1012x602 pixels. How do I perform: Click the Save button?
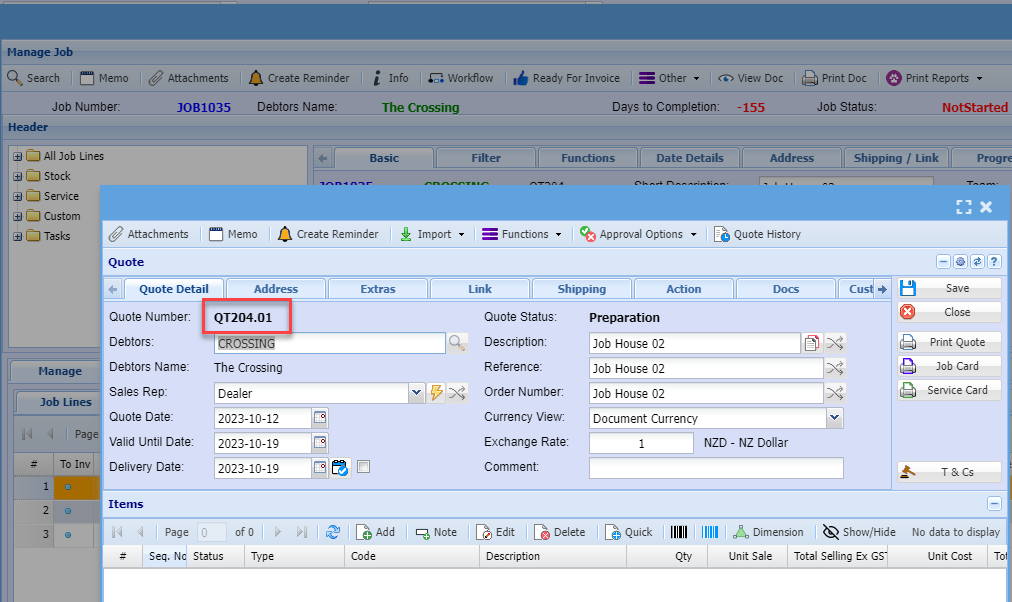tap(950, 288)
